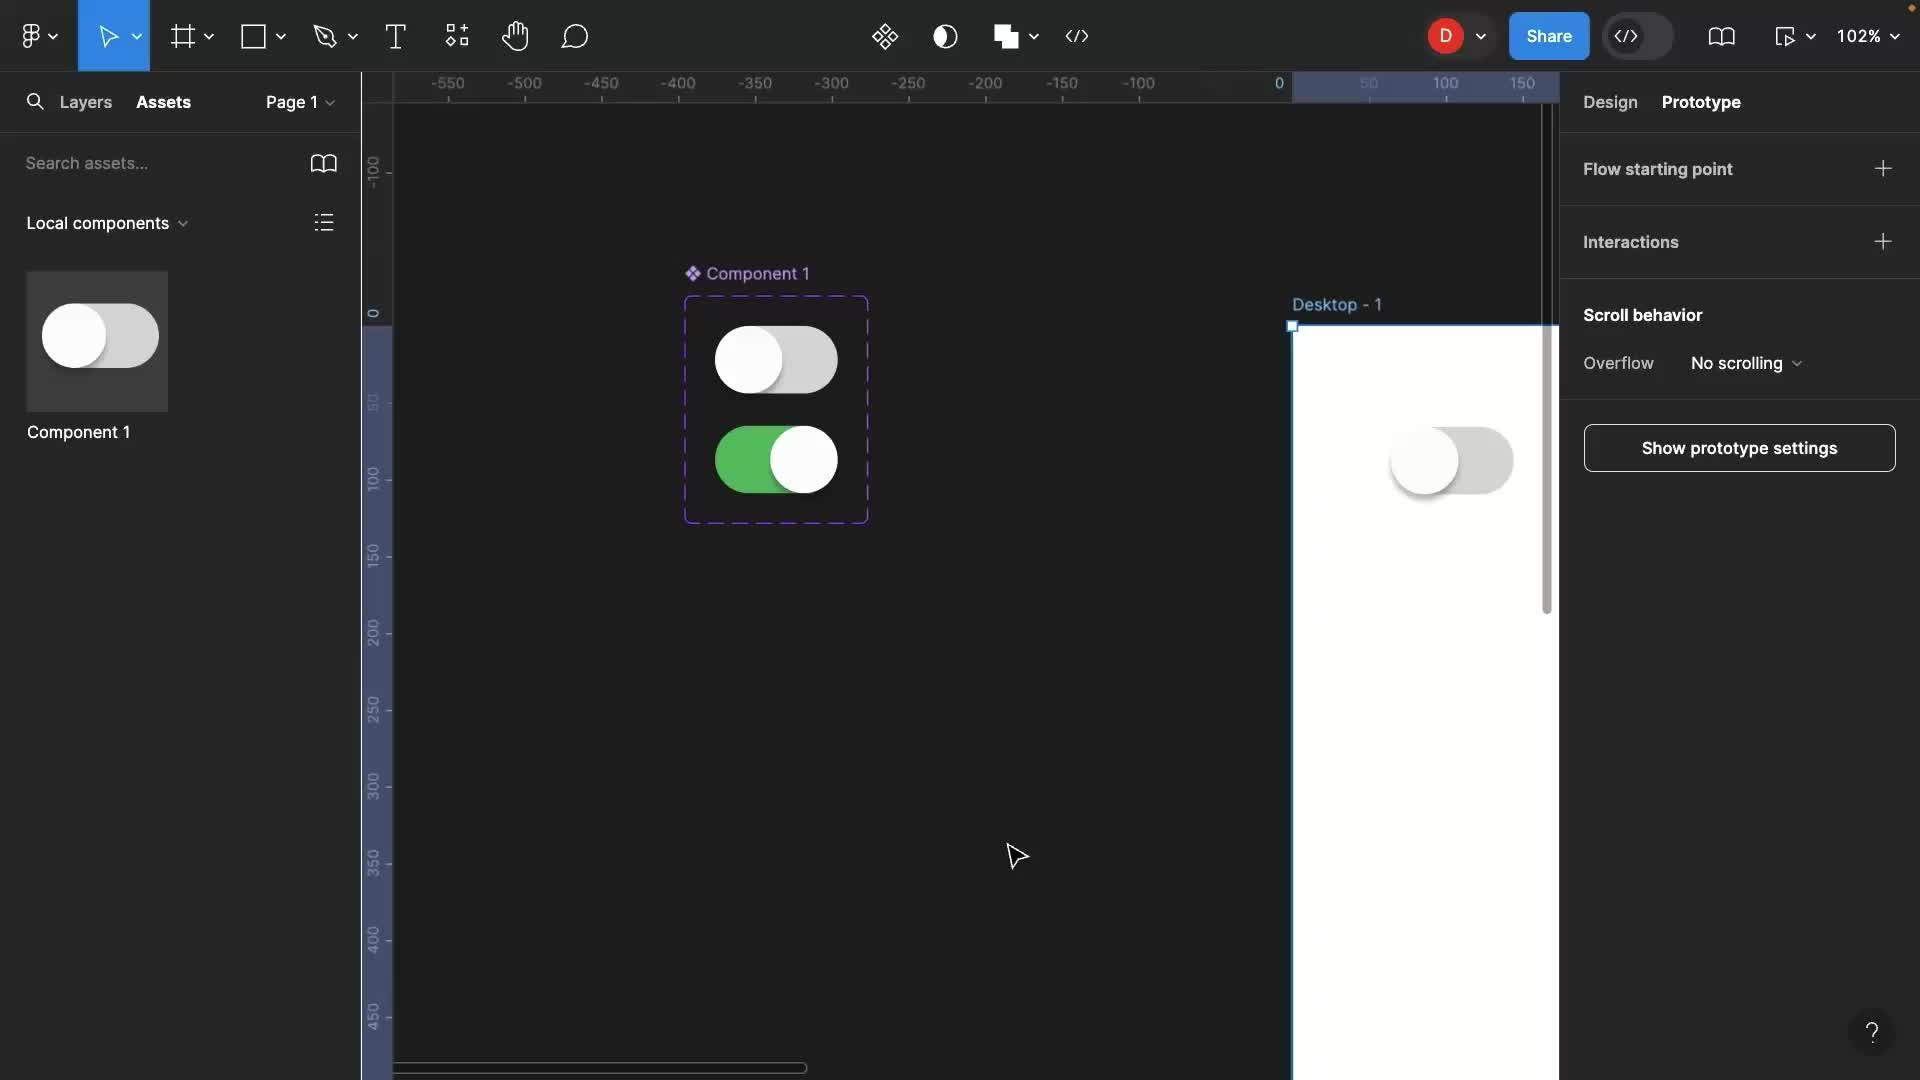Viewport: 1920px width, 1080px height.
Task: Select the Text tool
Action: 396,36
